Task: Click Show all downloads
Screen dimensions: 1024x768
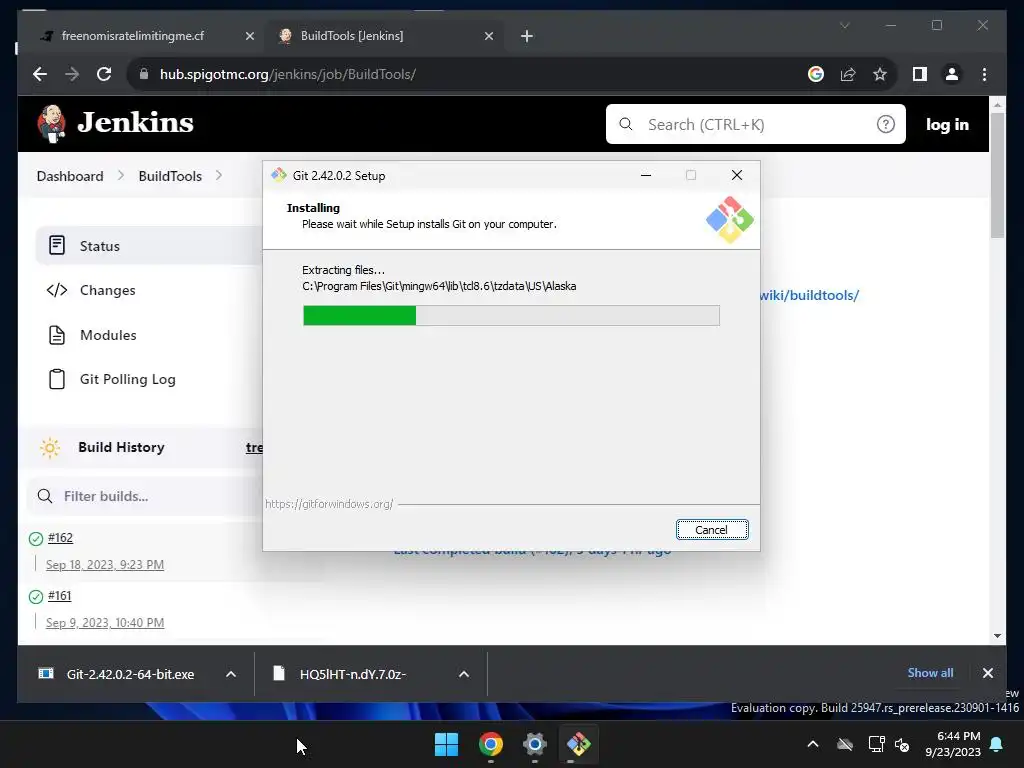Action: tap(930, 673)
